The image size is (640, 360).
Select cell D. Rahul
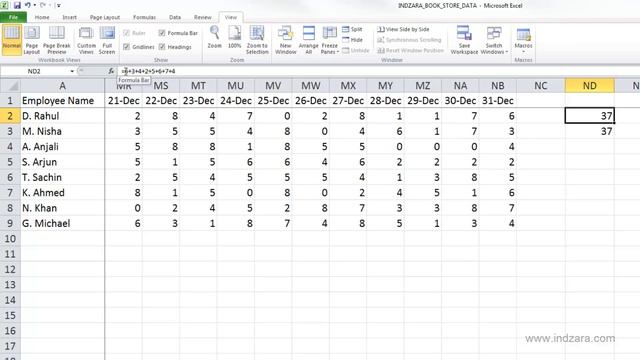pyautogui.click(x=62, y=116)
